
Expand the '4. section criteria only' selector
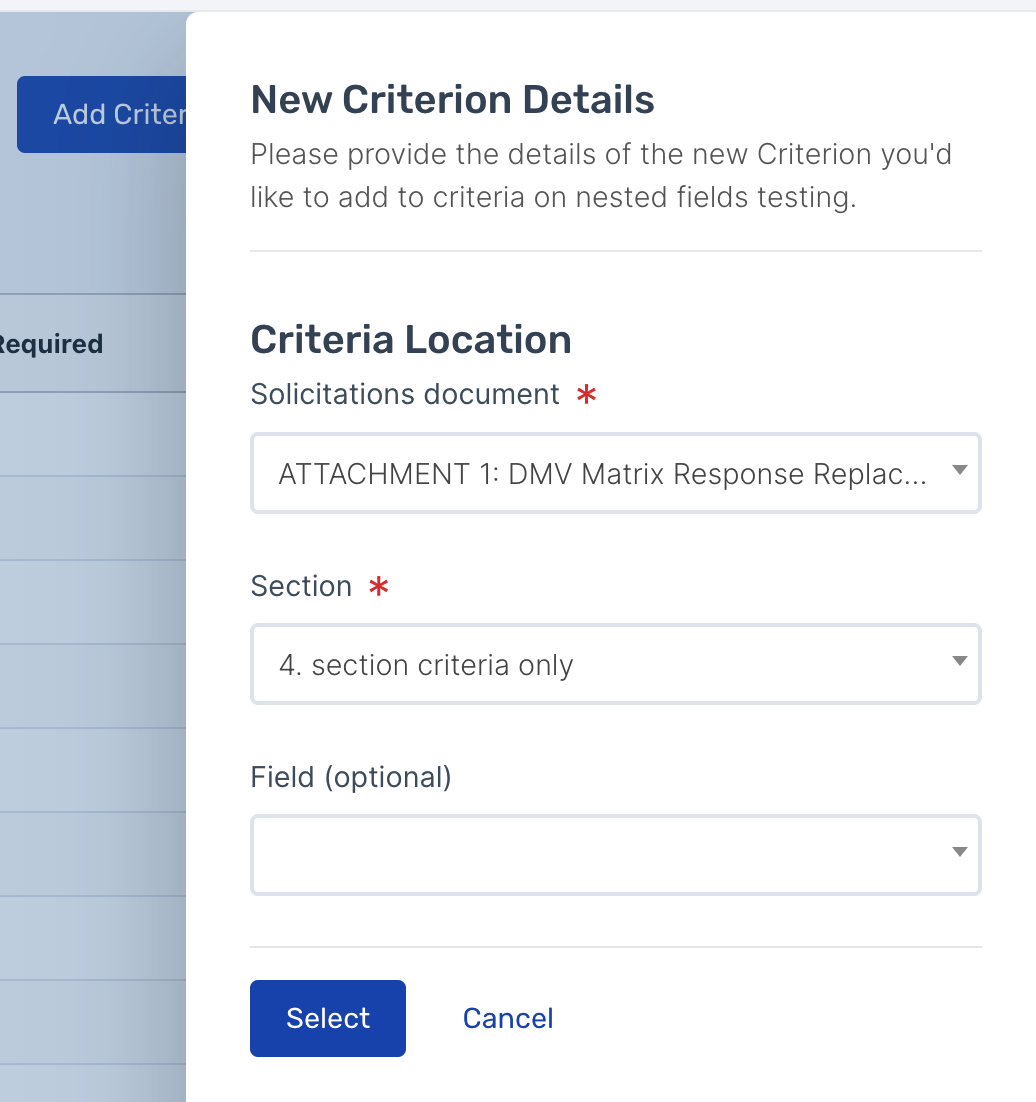(602, 665)
